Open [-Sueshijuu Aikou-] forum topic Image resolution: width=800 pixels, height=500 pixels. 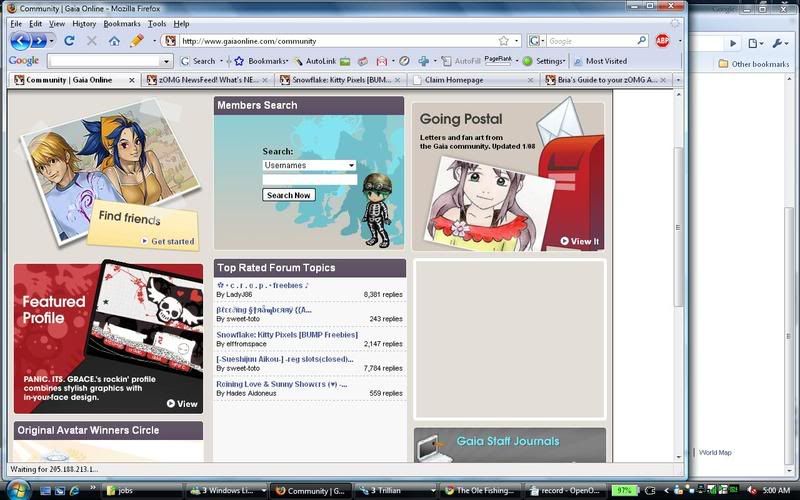(285, 359)
